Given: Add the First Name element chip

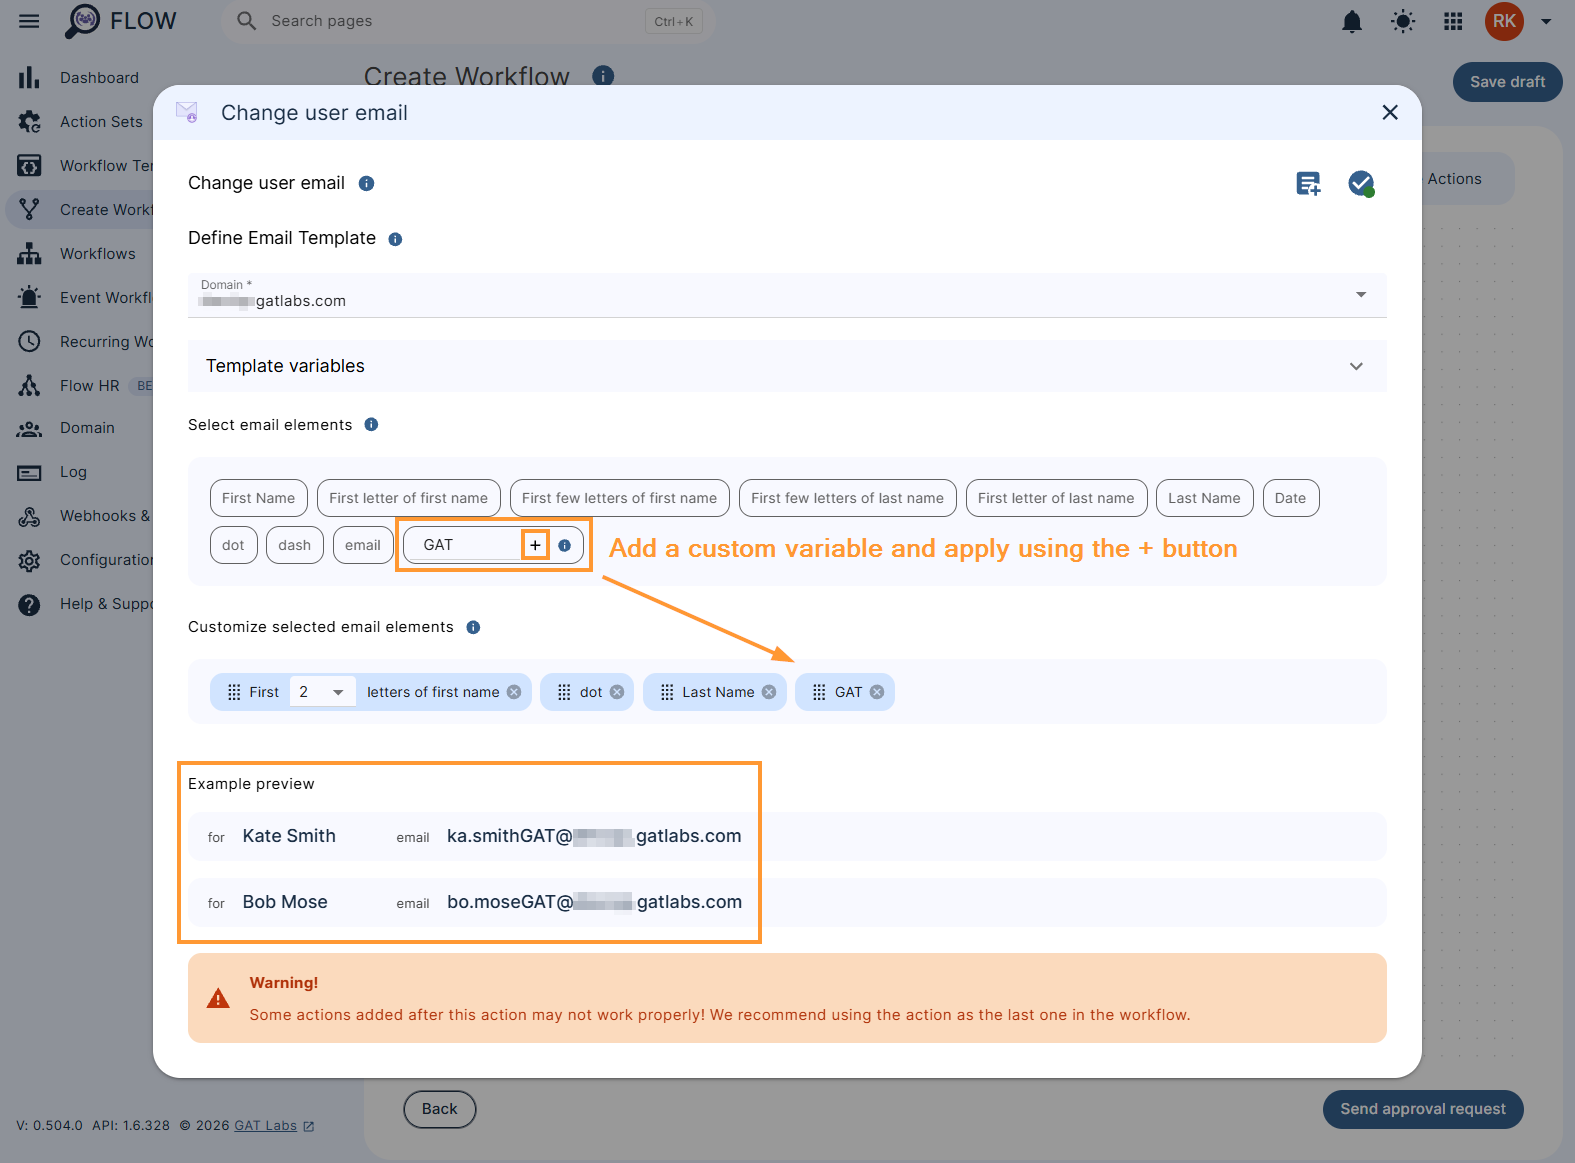Looking at the screenshot, I should 258,498.
